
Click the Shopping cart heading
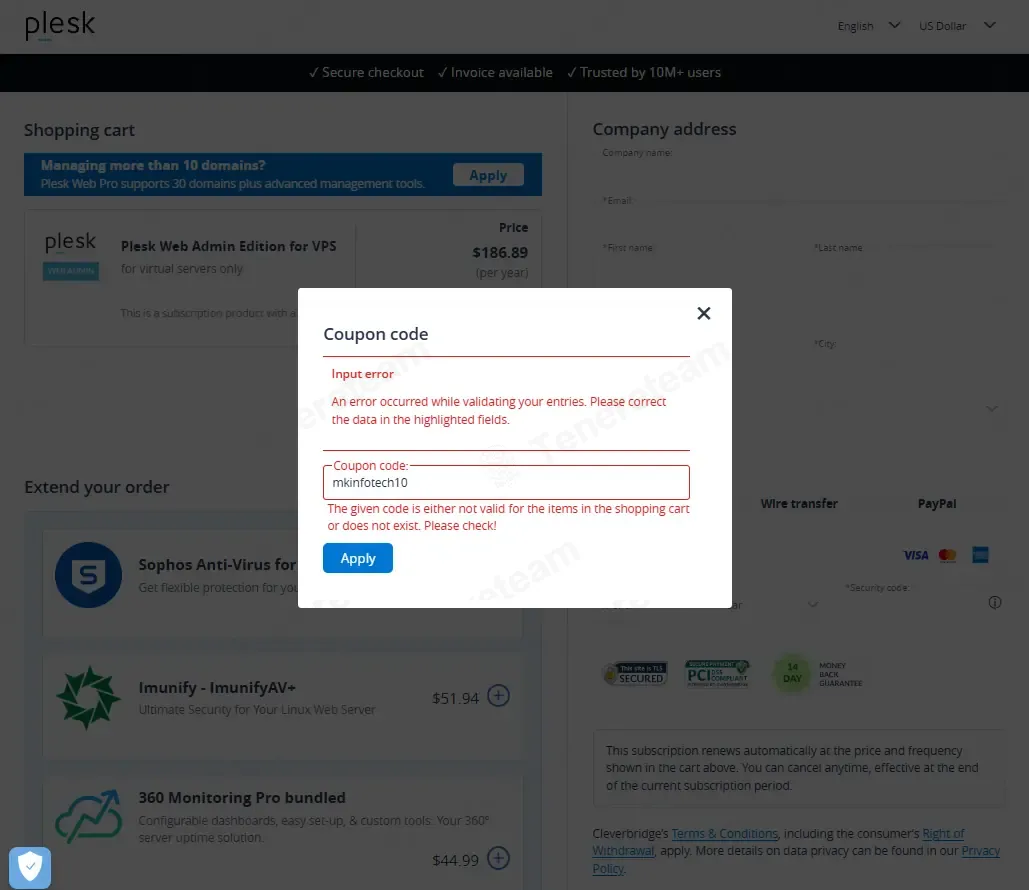[x=79, y=130]
